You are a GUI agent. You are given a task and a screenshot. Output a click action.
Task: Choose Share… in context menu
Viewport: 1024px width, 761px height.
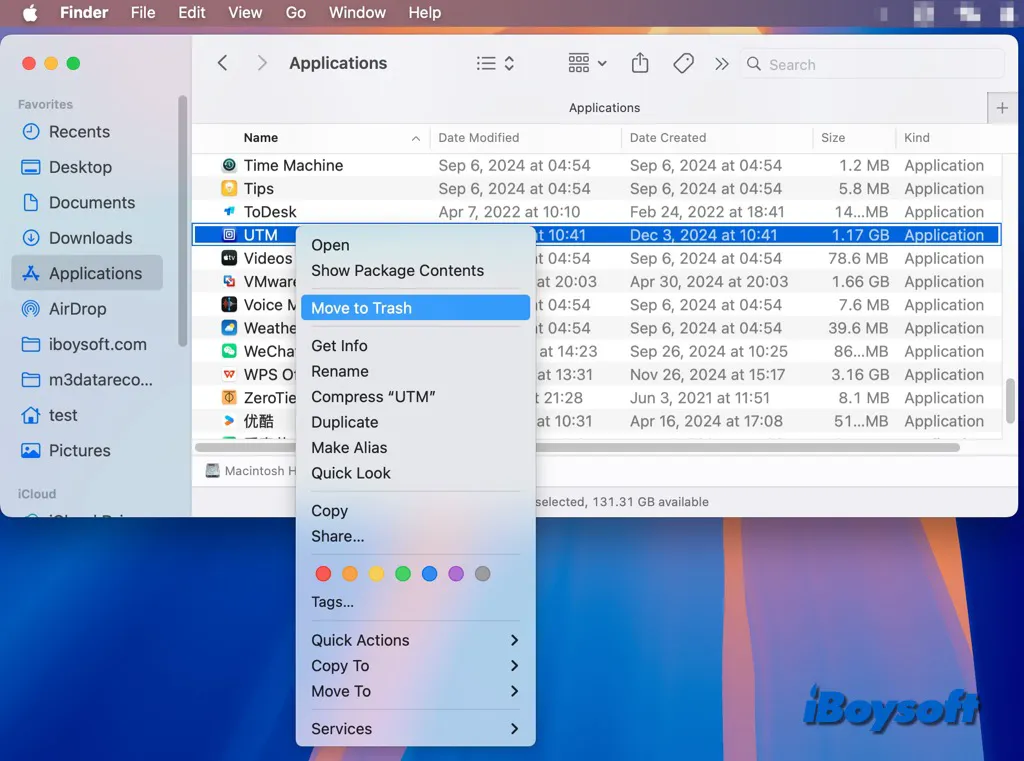(x=415, y=536)
